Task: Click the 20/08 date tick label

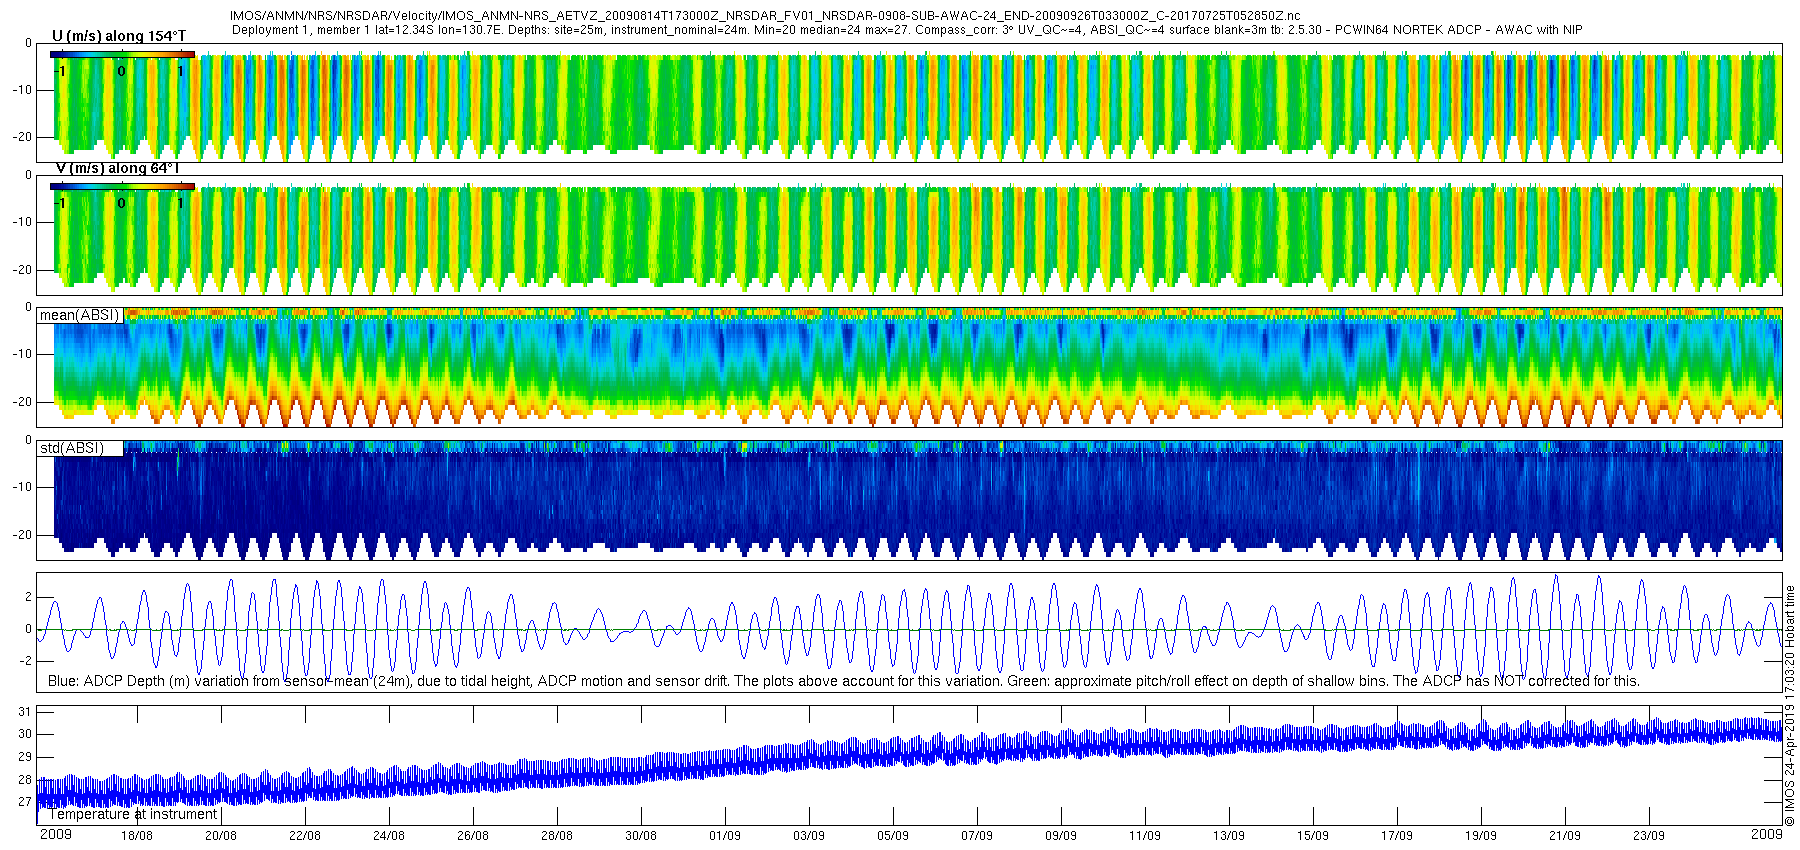Action: (x=220, y=836)
